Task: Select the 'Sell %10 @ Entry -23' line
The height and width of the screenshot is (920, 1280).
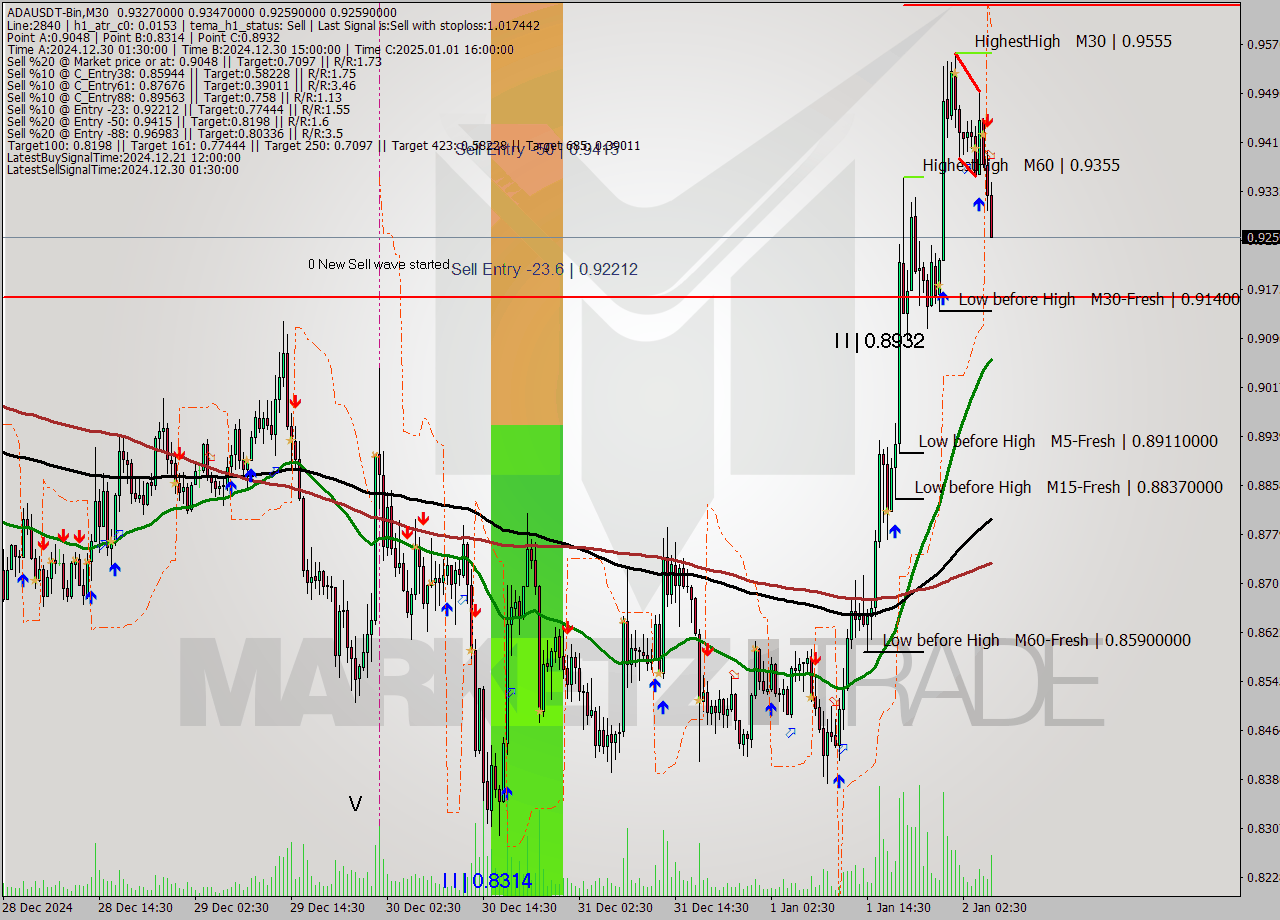Action: click(178, 109)
